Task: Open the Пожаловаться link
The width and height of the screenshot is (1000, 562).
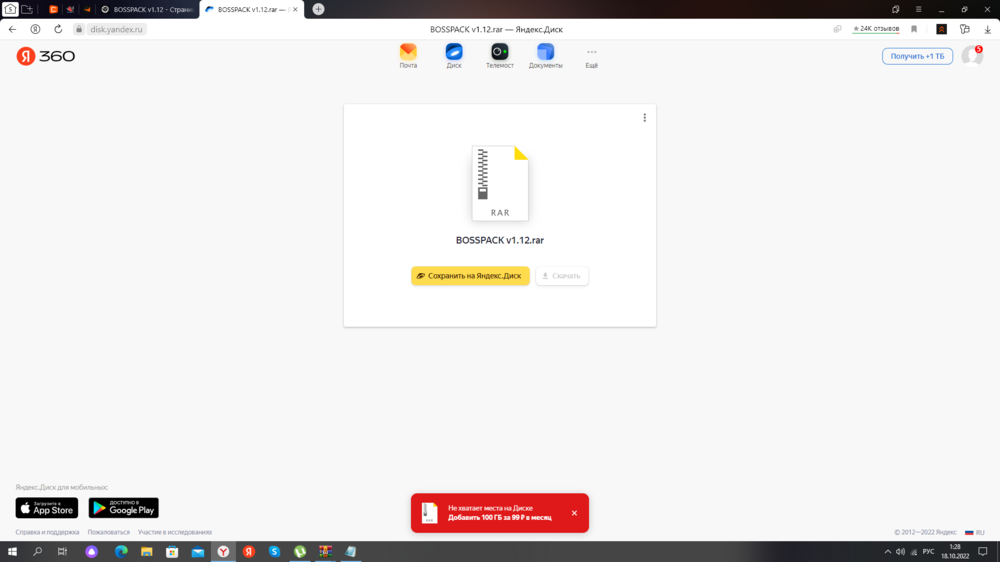Action: (x=108, y=532)
